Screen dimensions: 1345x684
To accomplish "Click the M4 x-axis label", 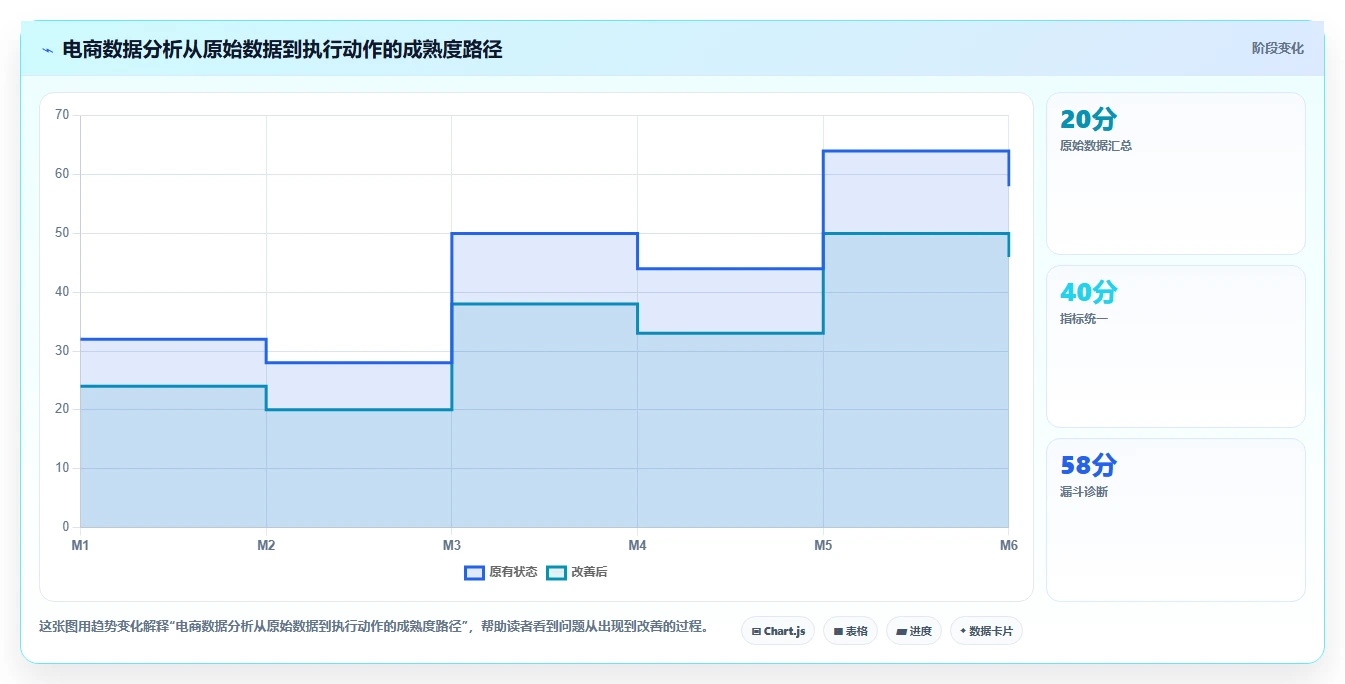I will click(x=637, y=545).
